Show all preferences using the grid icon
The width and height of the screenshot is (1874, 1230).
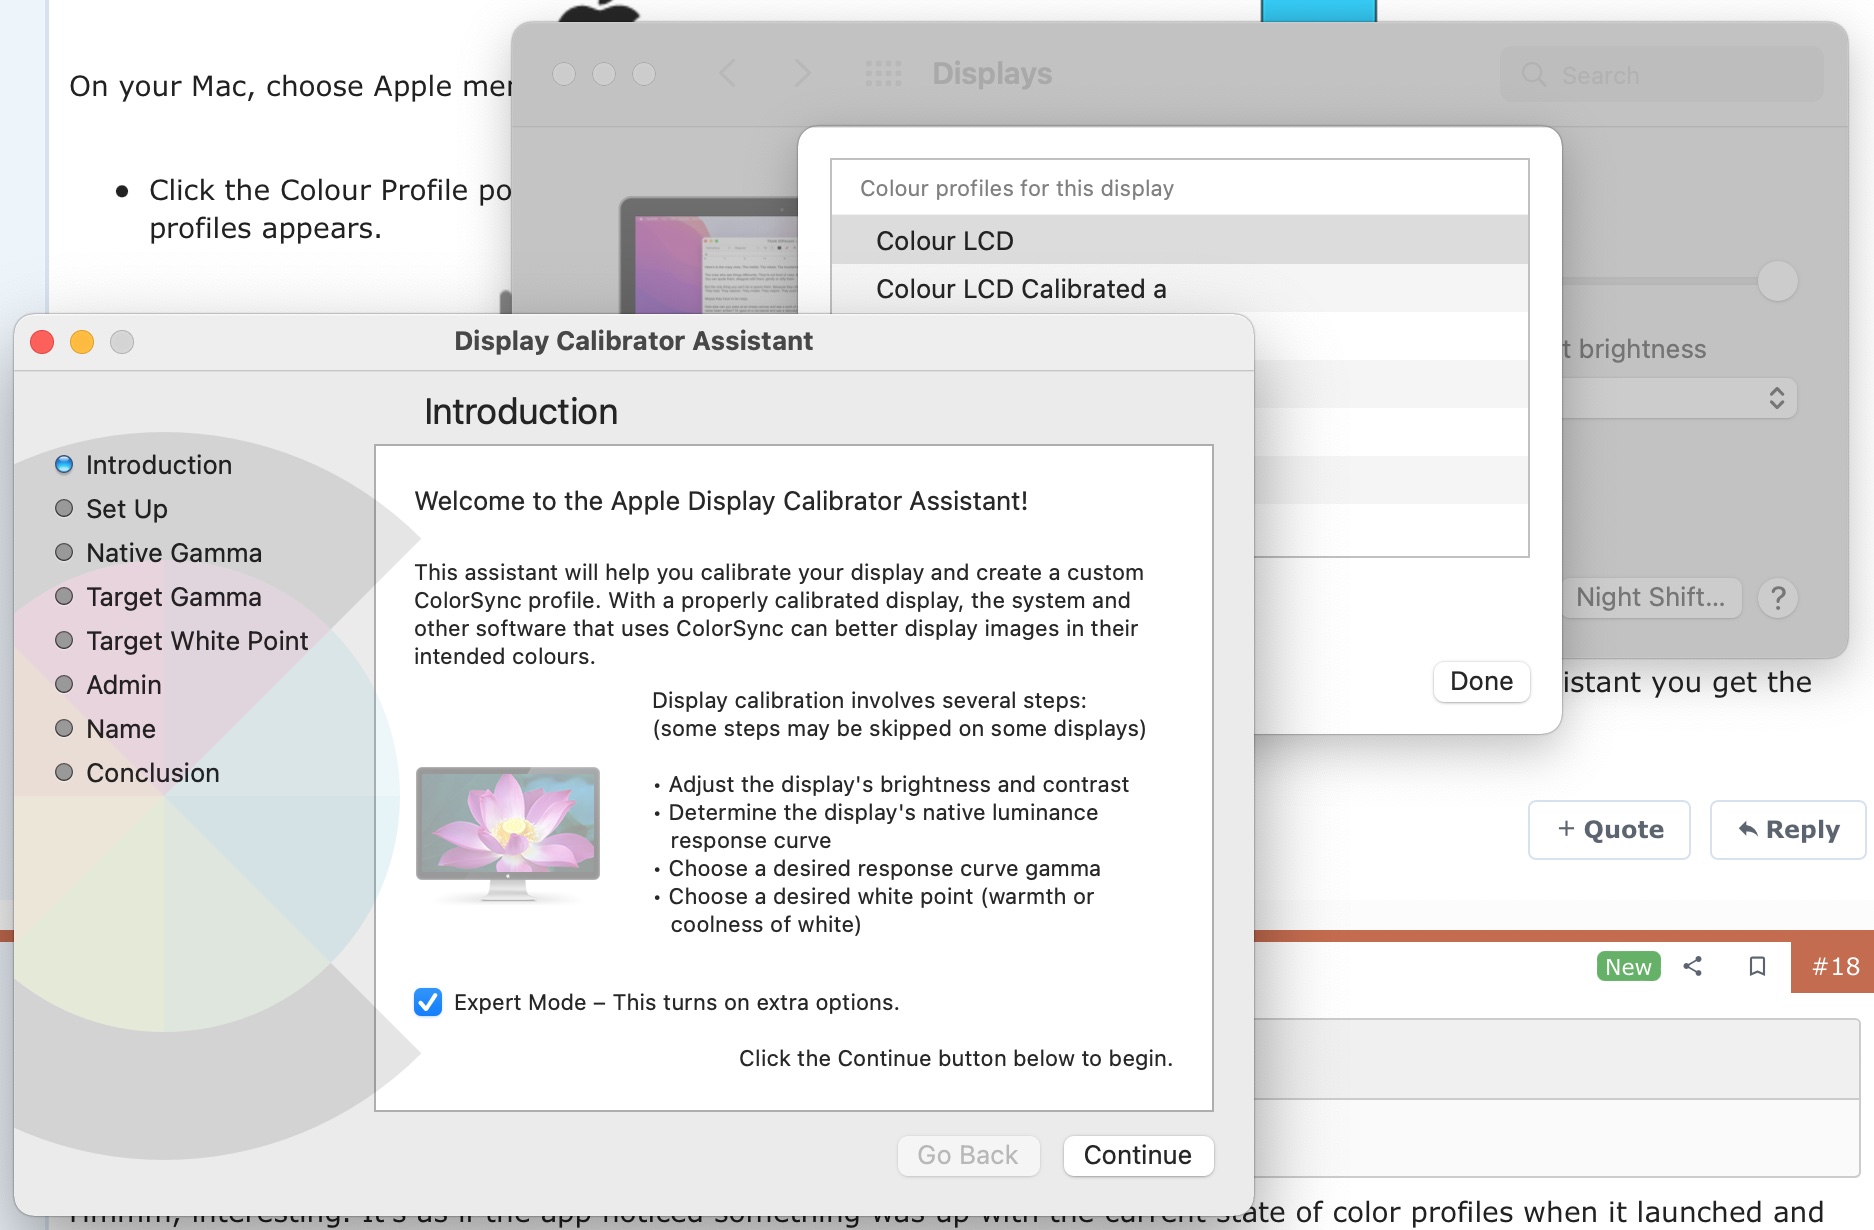tap(883, 73)
